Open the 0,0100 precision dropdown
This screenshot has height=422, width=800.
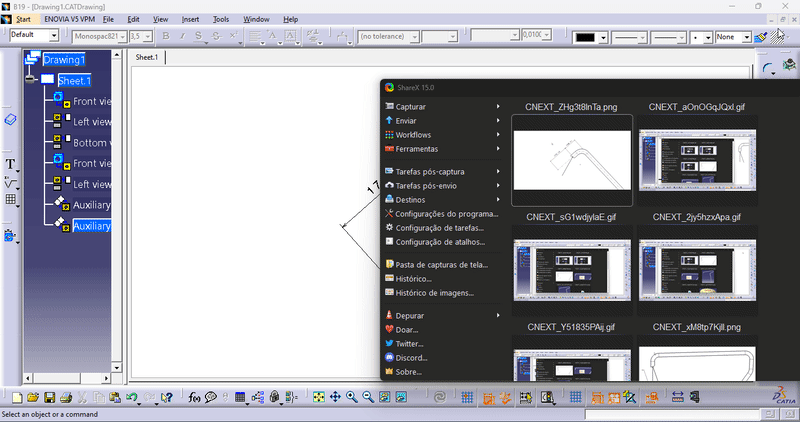(546, 35)
